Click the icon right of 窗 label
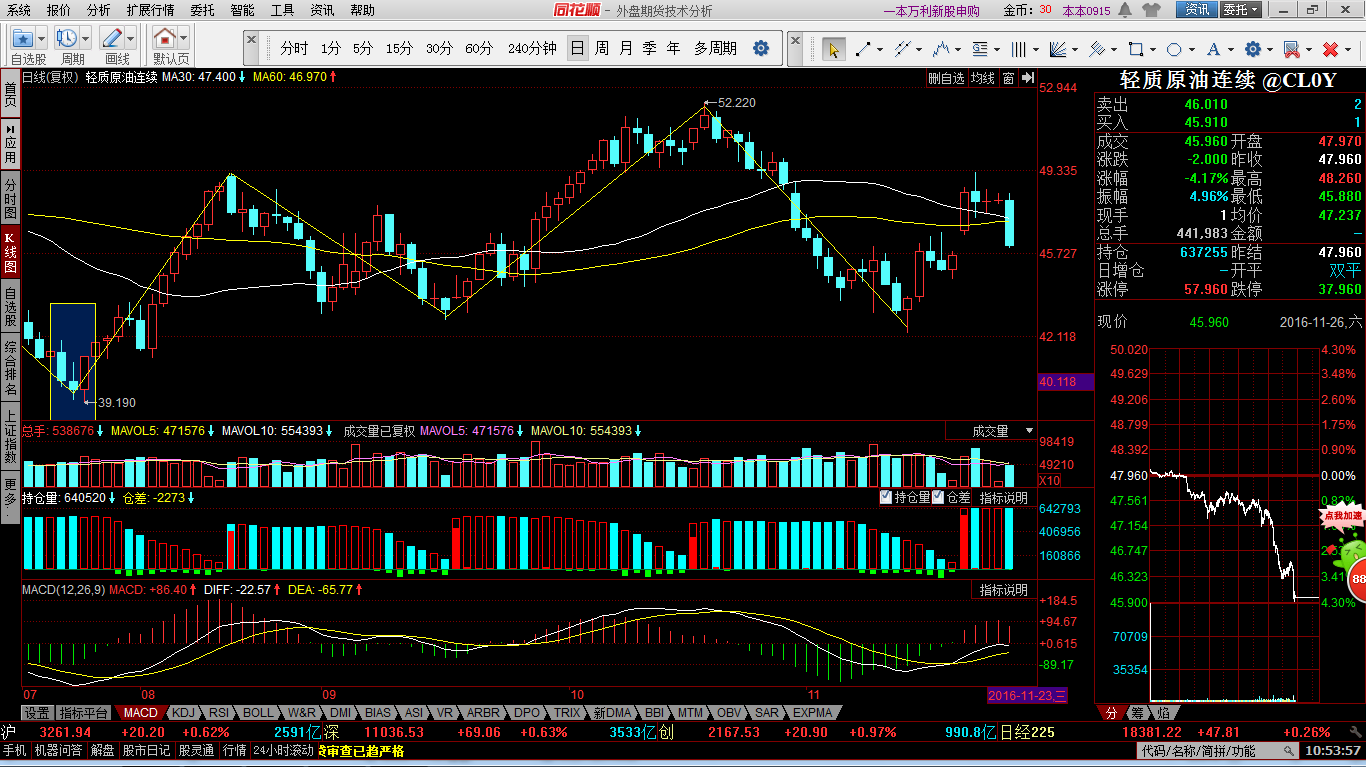Image resolution: width=1366 pixels, height=767 pixels. click(1026, 78)
